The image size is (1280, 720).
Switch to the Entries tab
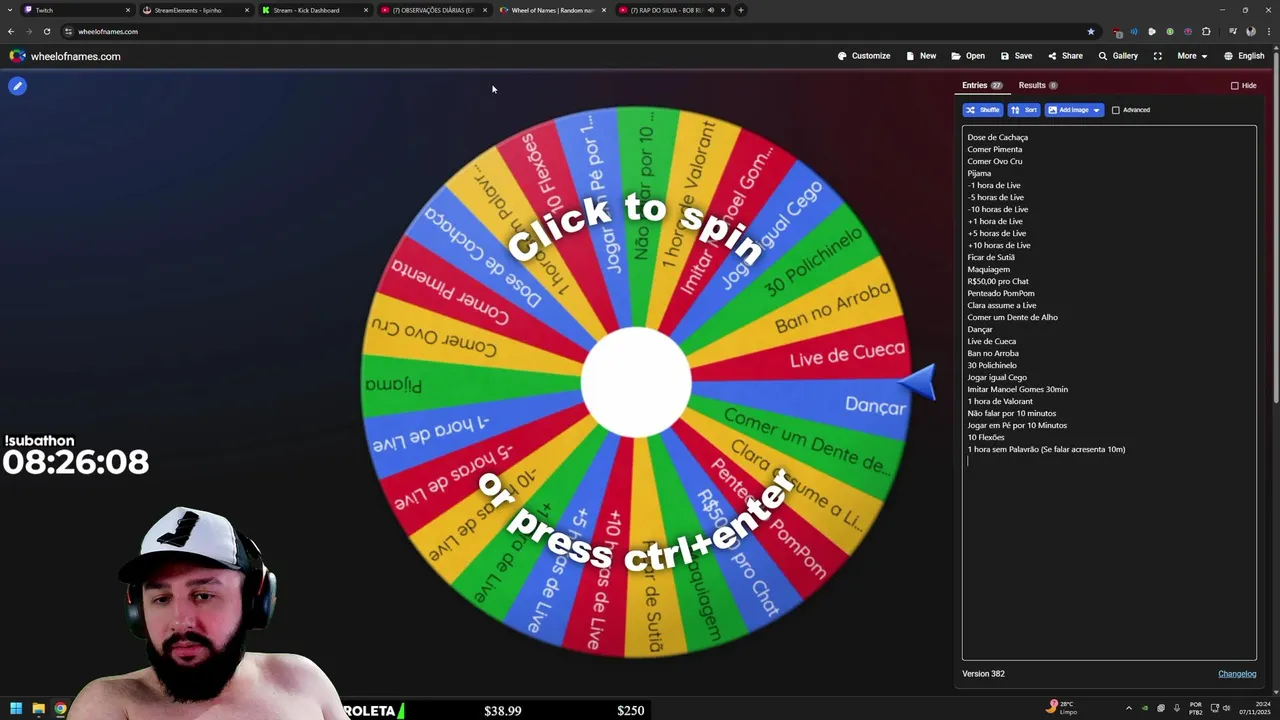(982, 85)
